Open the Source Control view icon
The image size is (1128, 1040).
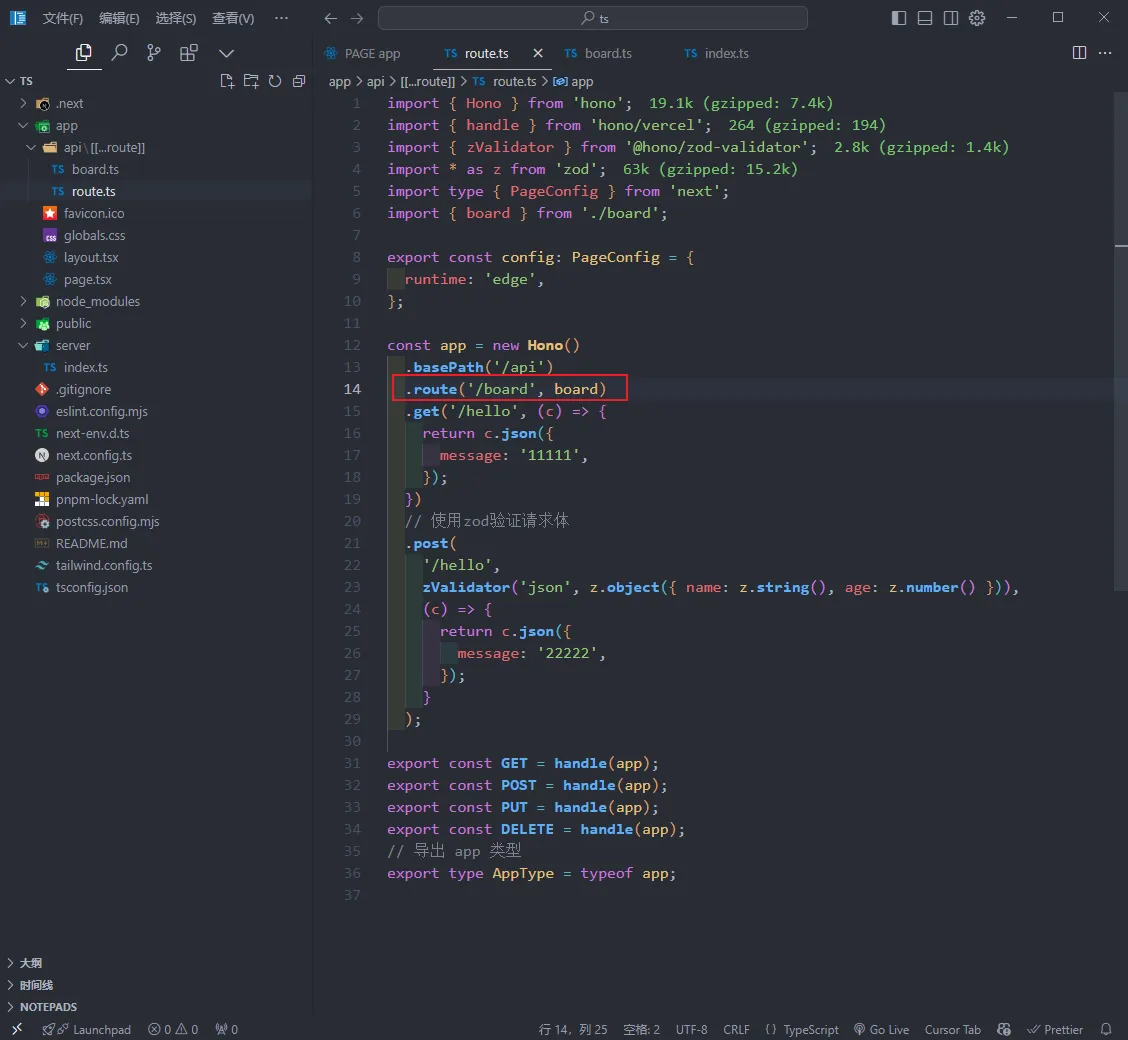(x=154, y=53)
